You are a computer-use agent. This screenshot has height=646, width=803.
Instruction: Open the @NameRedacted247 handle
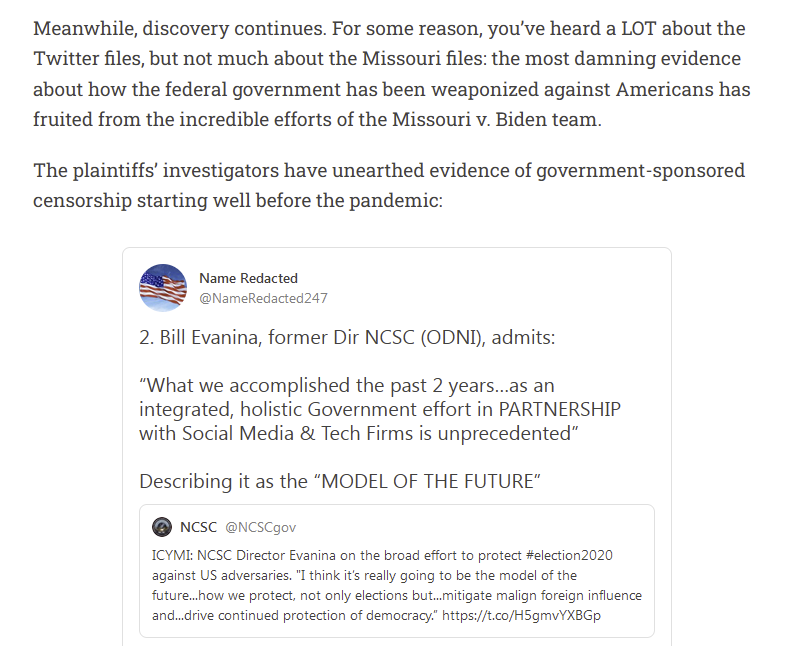tap(263, 298)
